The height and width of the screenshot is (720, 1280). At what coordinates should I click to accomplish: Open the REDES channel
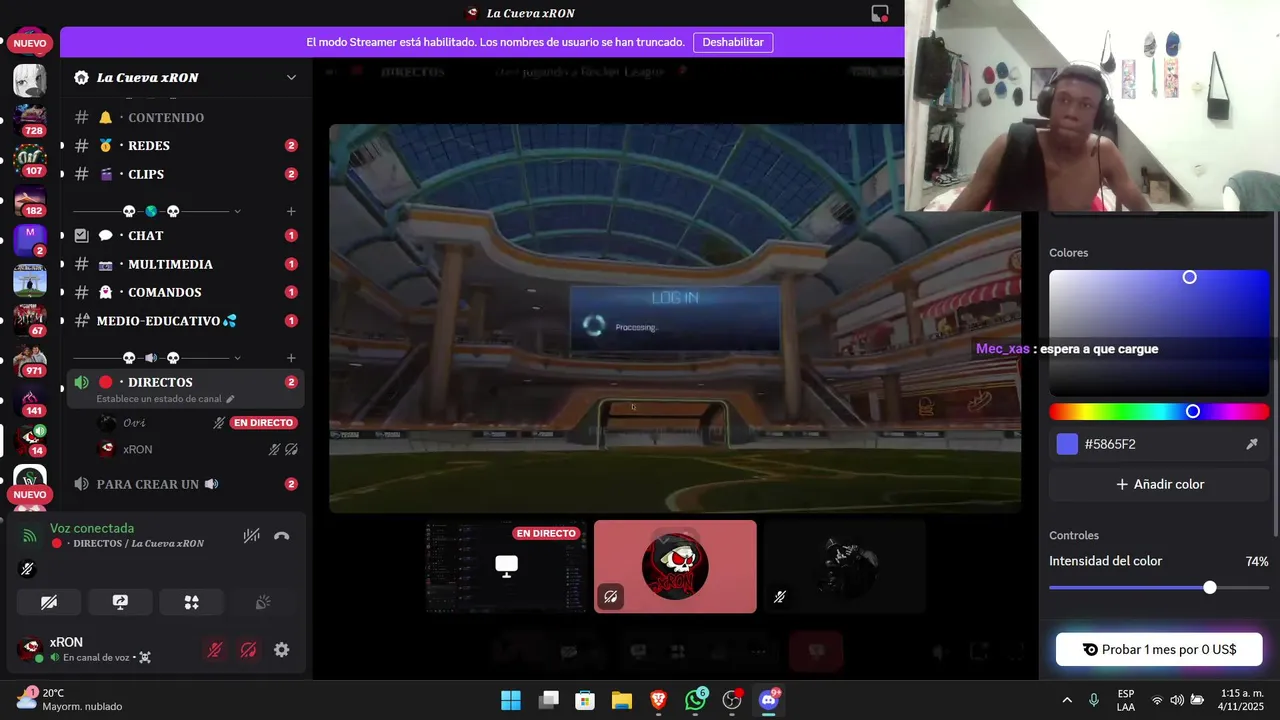click(185, 145)
